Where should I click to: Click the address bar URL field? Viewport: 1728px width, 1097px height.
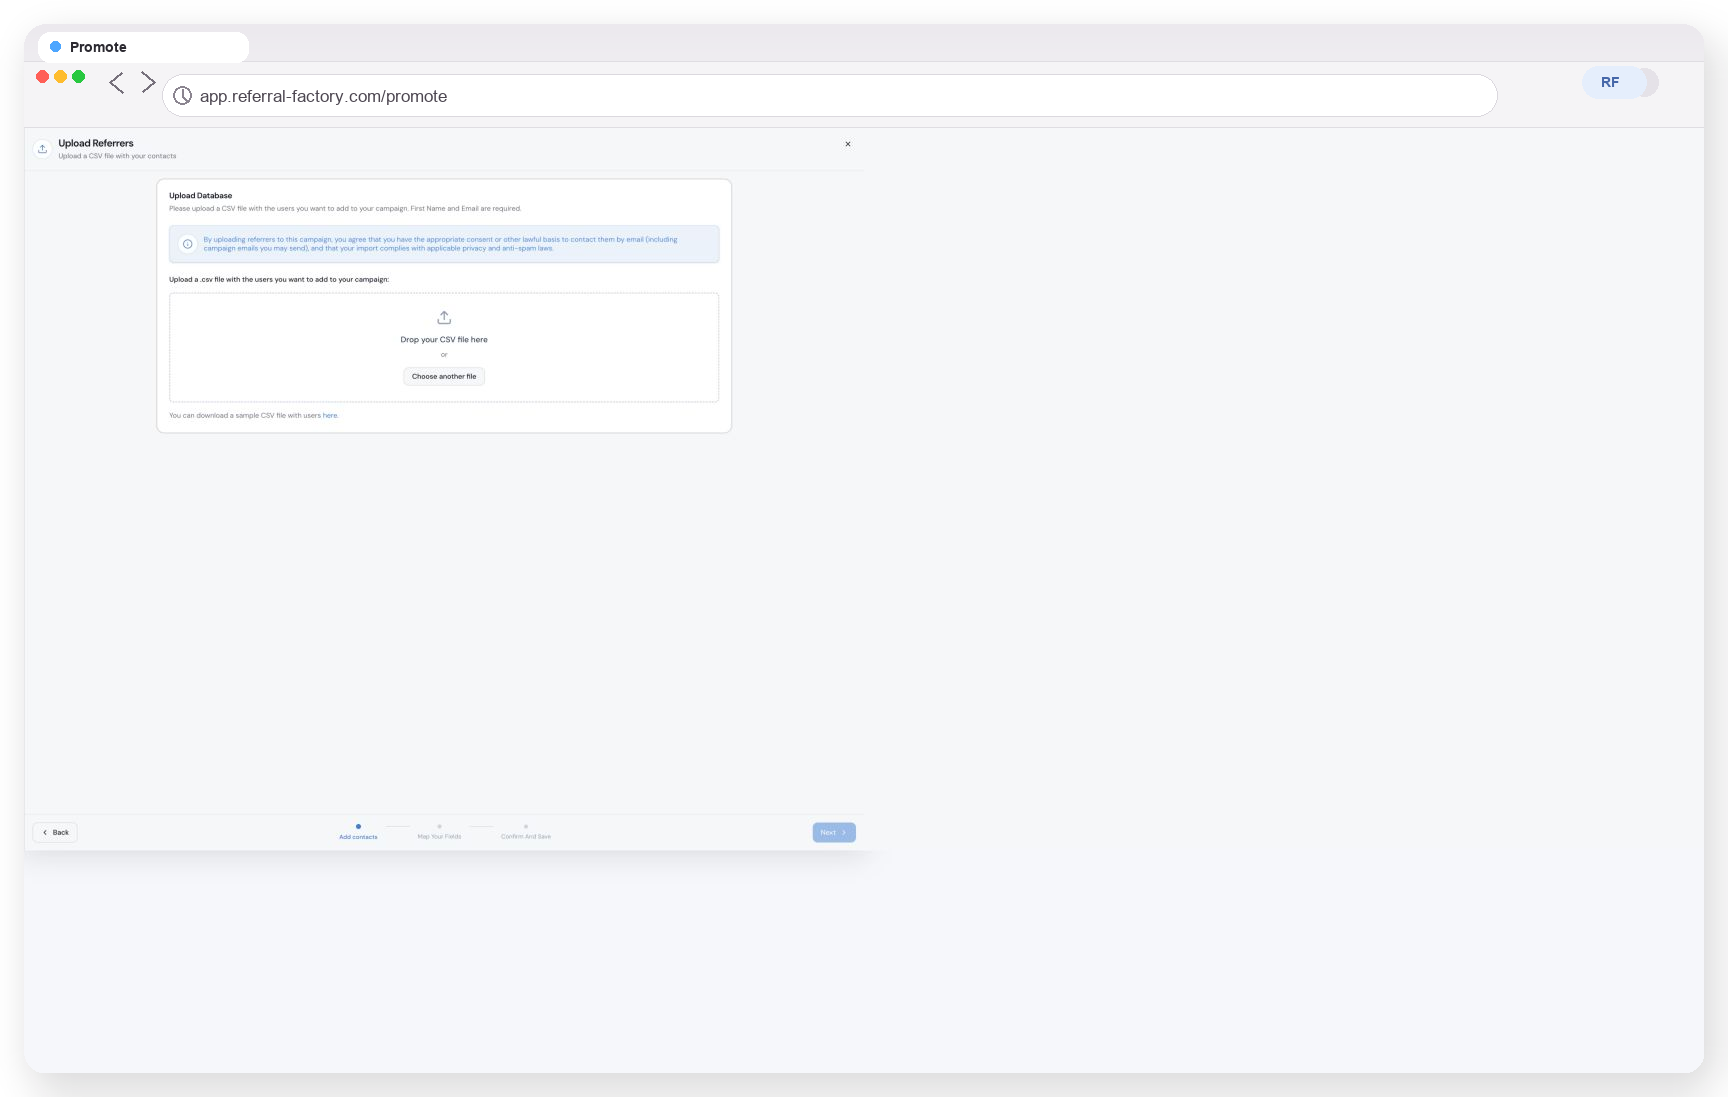click(x=829, y=96)
